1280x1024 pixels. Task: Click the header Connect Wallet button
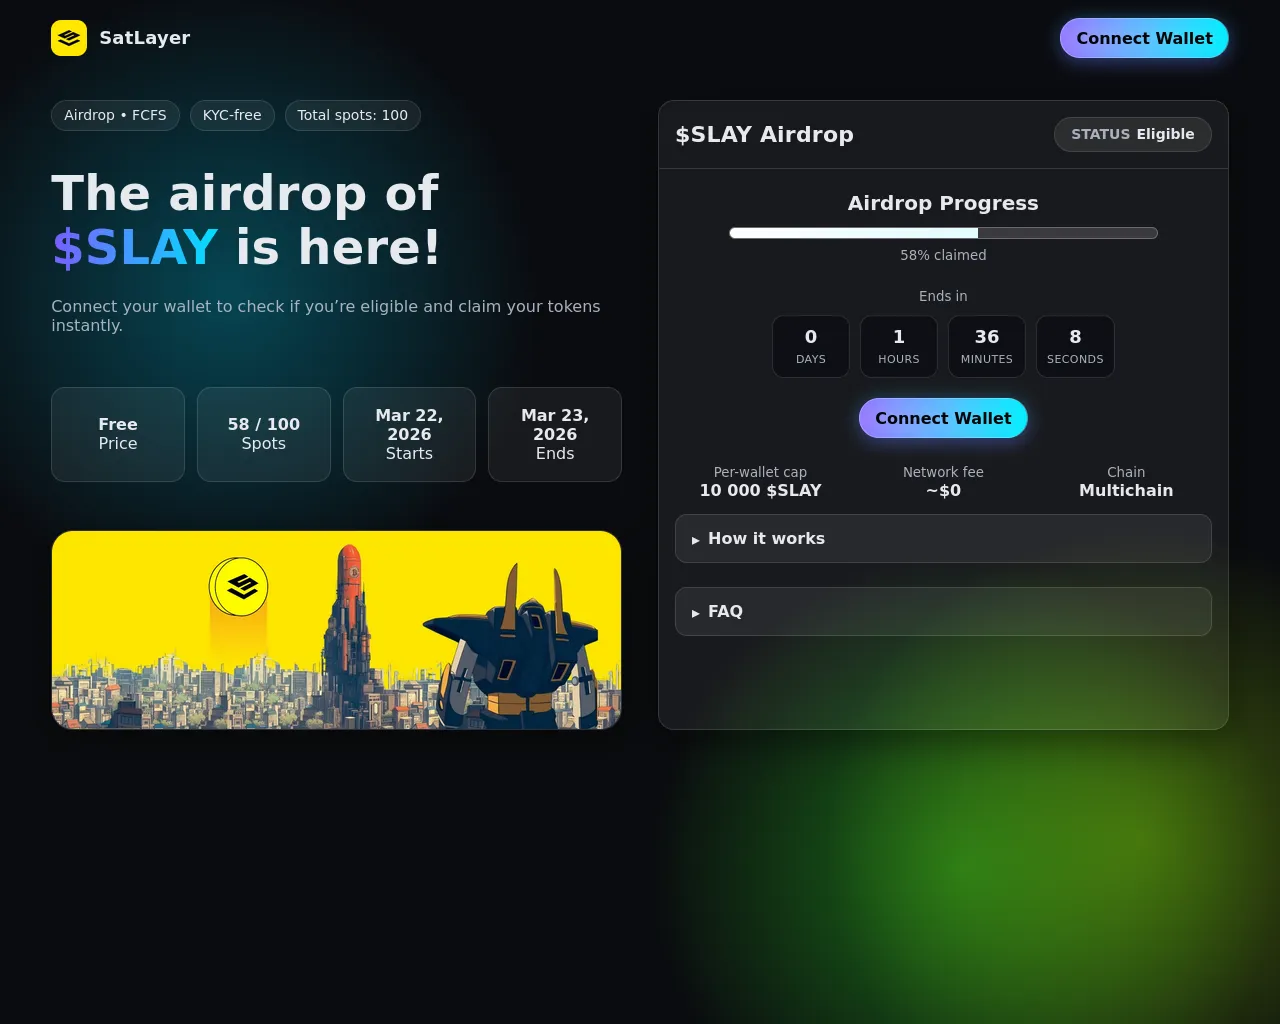click(x=1144, y=38)
